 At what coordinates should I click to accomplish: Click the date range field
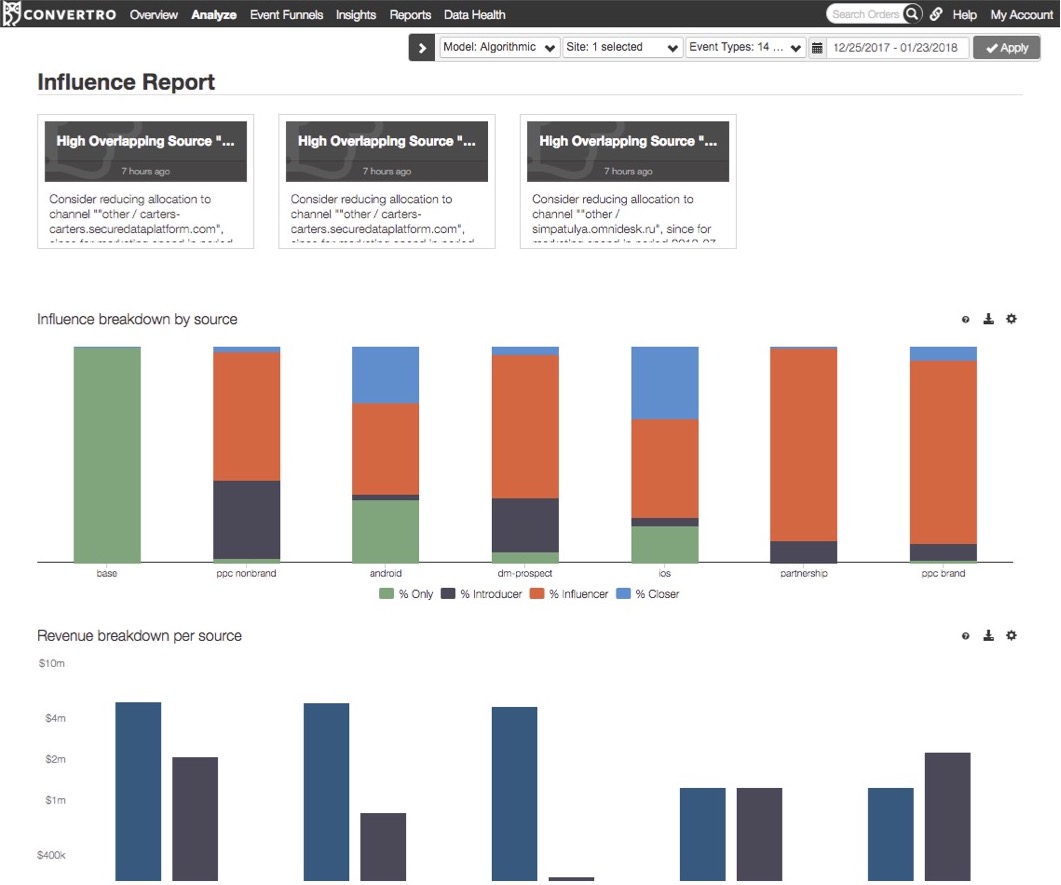tap(896, 47)
